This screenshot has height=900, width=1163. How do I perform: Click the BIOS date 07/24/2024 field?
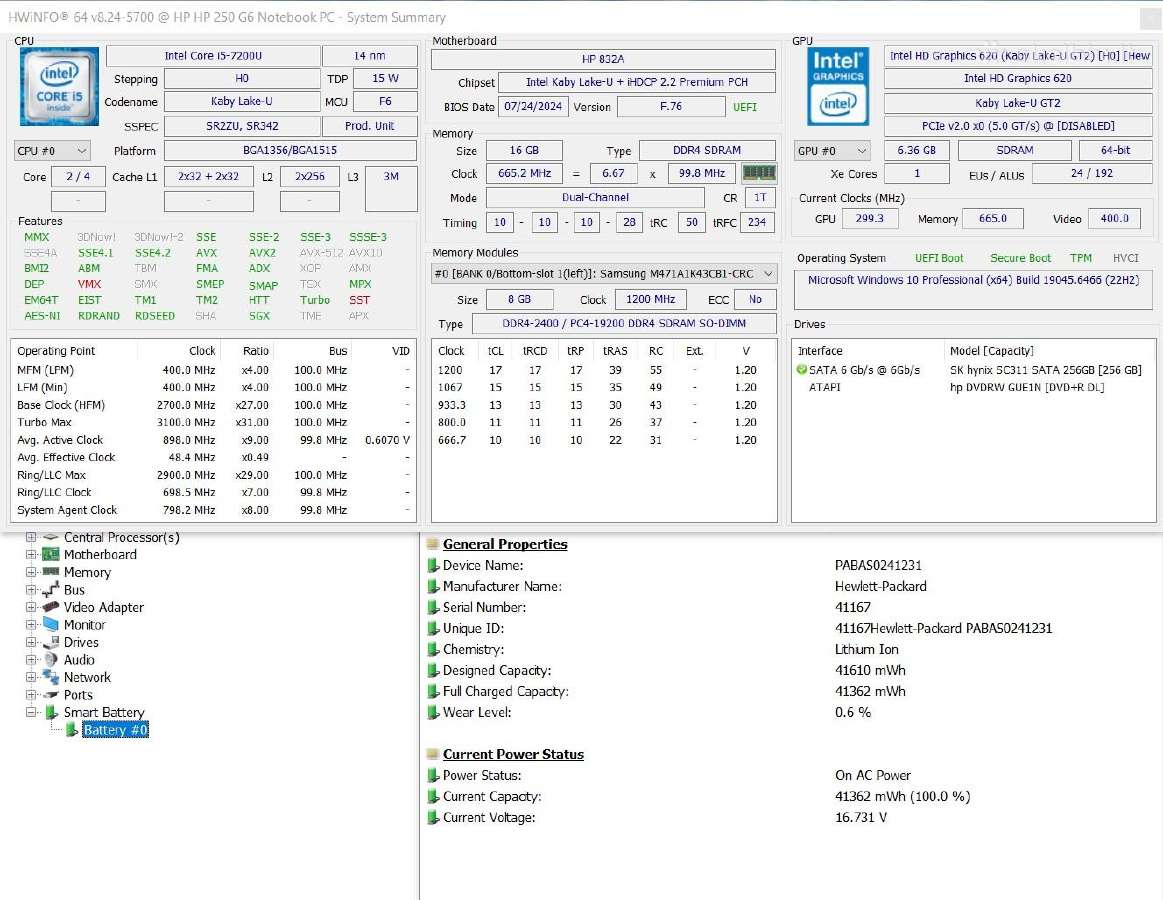point(533,106)
